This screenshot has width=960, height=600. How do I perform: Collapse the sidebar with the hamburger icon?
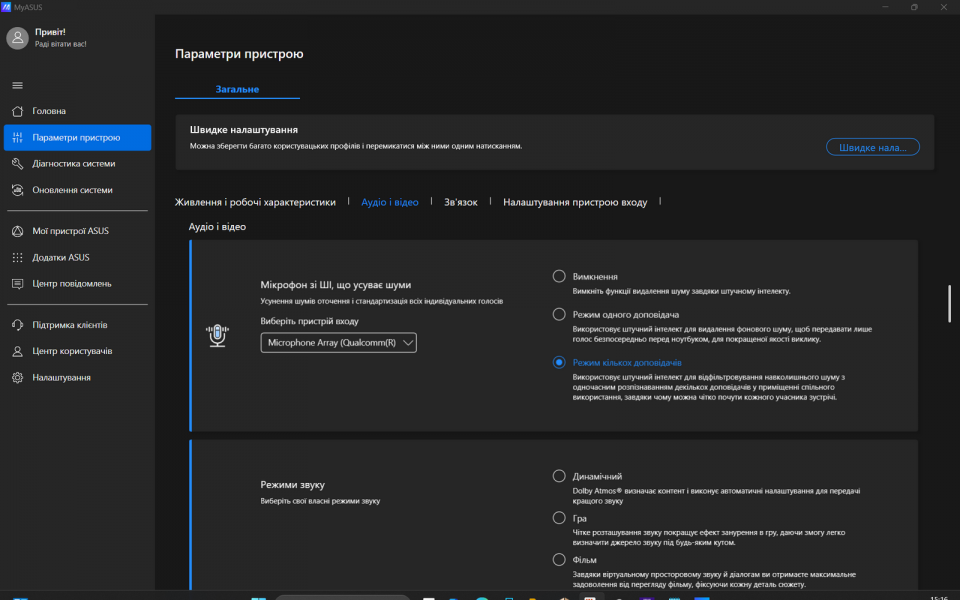coord(17,85)
